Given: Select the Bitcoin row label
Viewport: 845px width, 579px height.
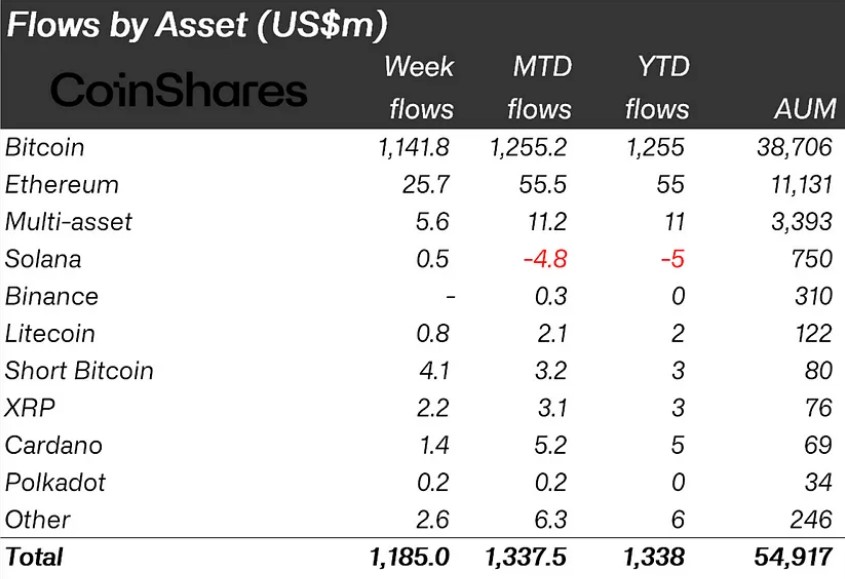Looking at the screenshot, I should pos(45,147).
